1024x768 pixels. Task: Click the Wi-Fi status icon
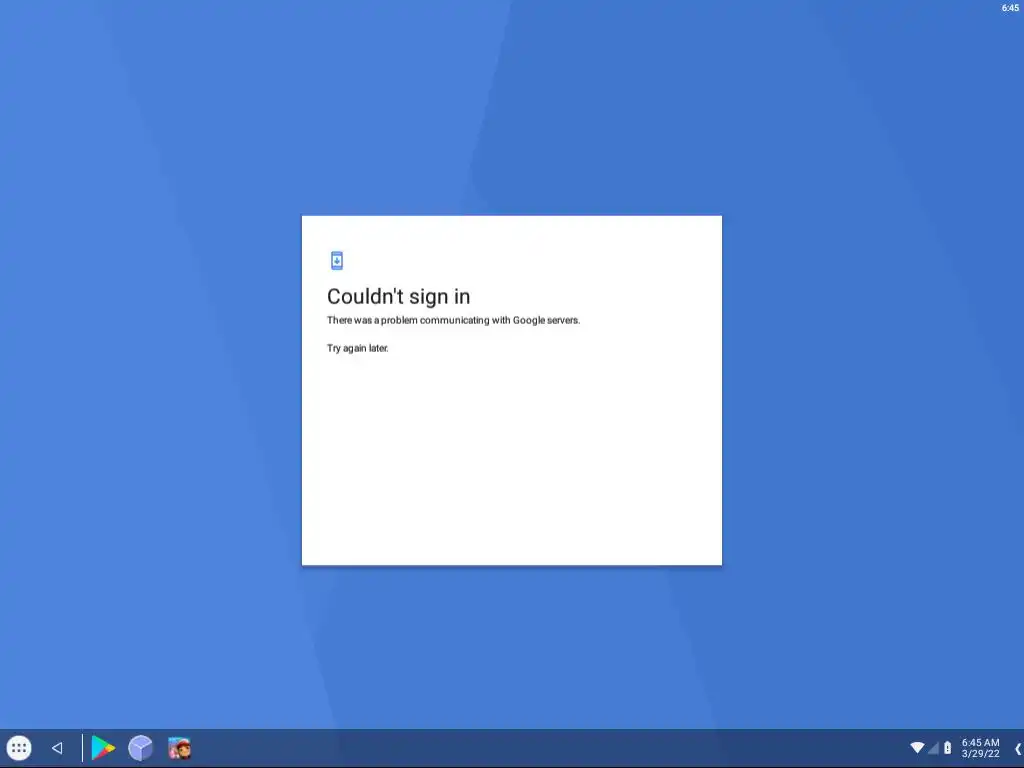[x=917, y=747]
